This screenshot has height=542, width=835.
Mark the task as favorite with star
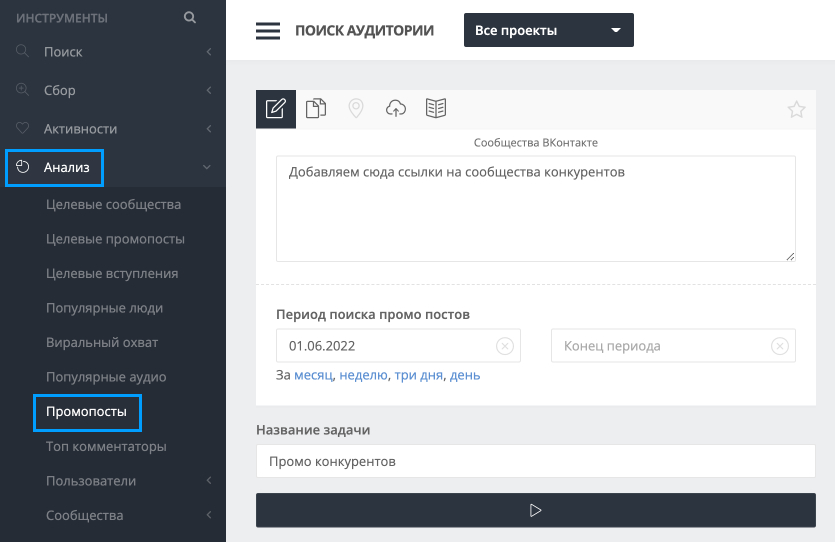pyautogui.click(x=796, y=110)
